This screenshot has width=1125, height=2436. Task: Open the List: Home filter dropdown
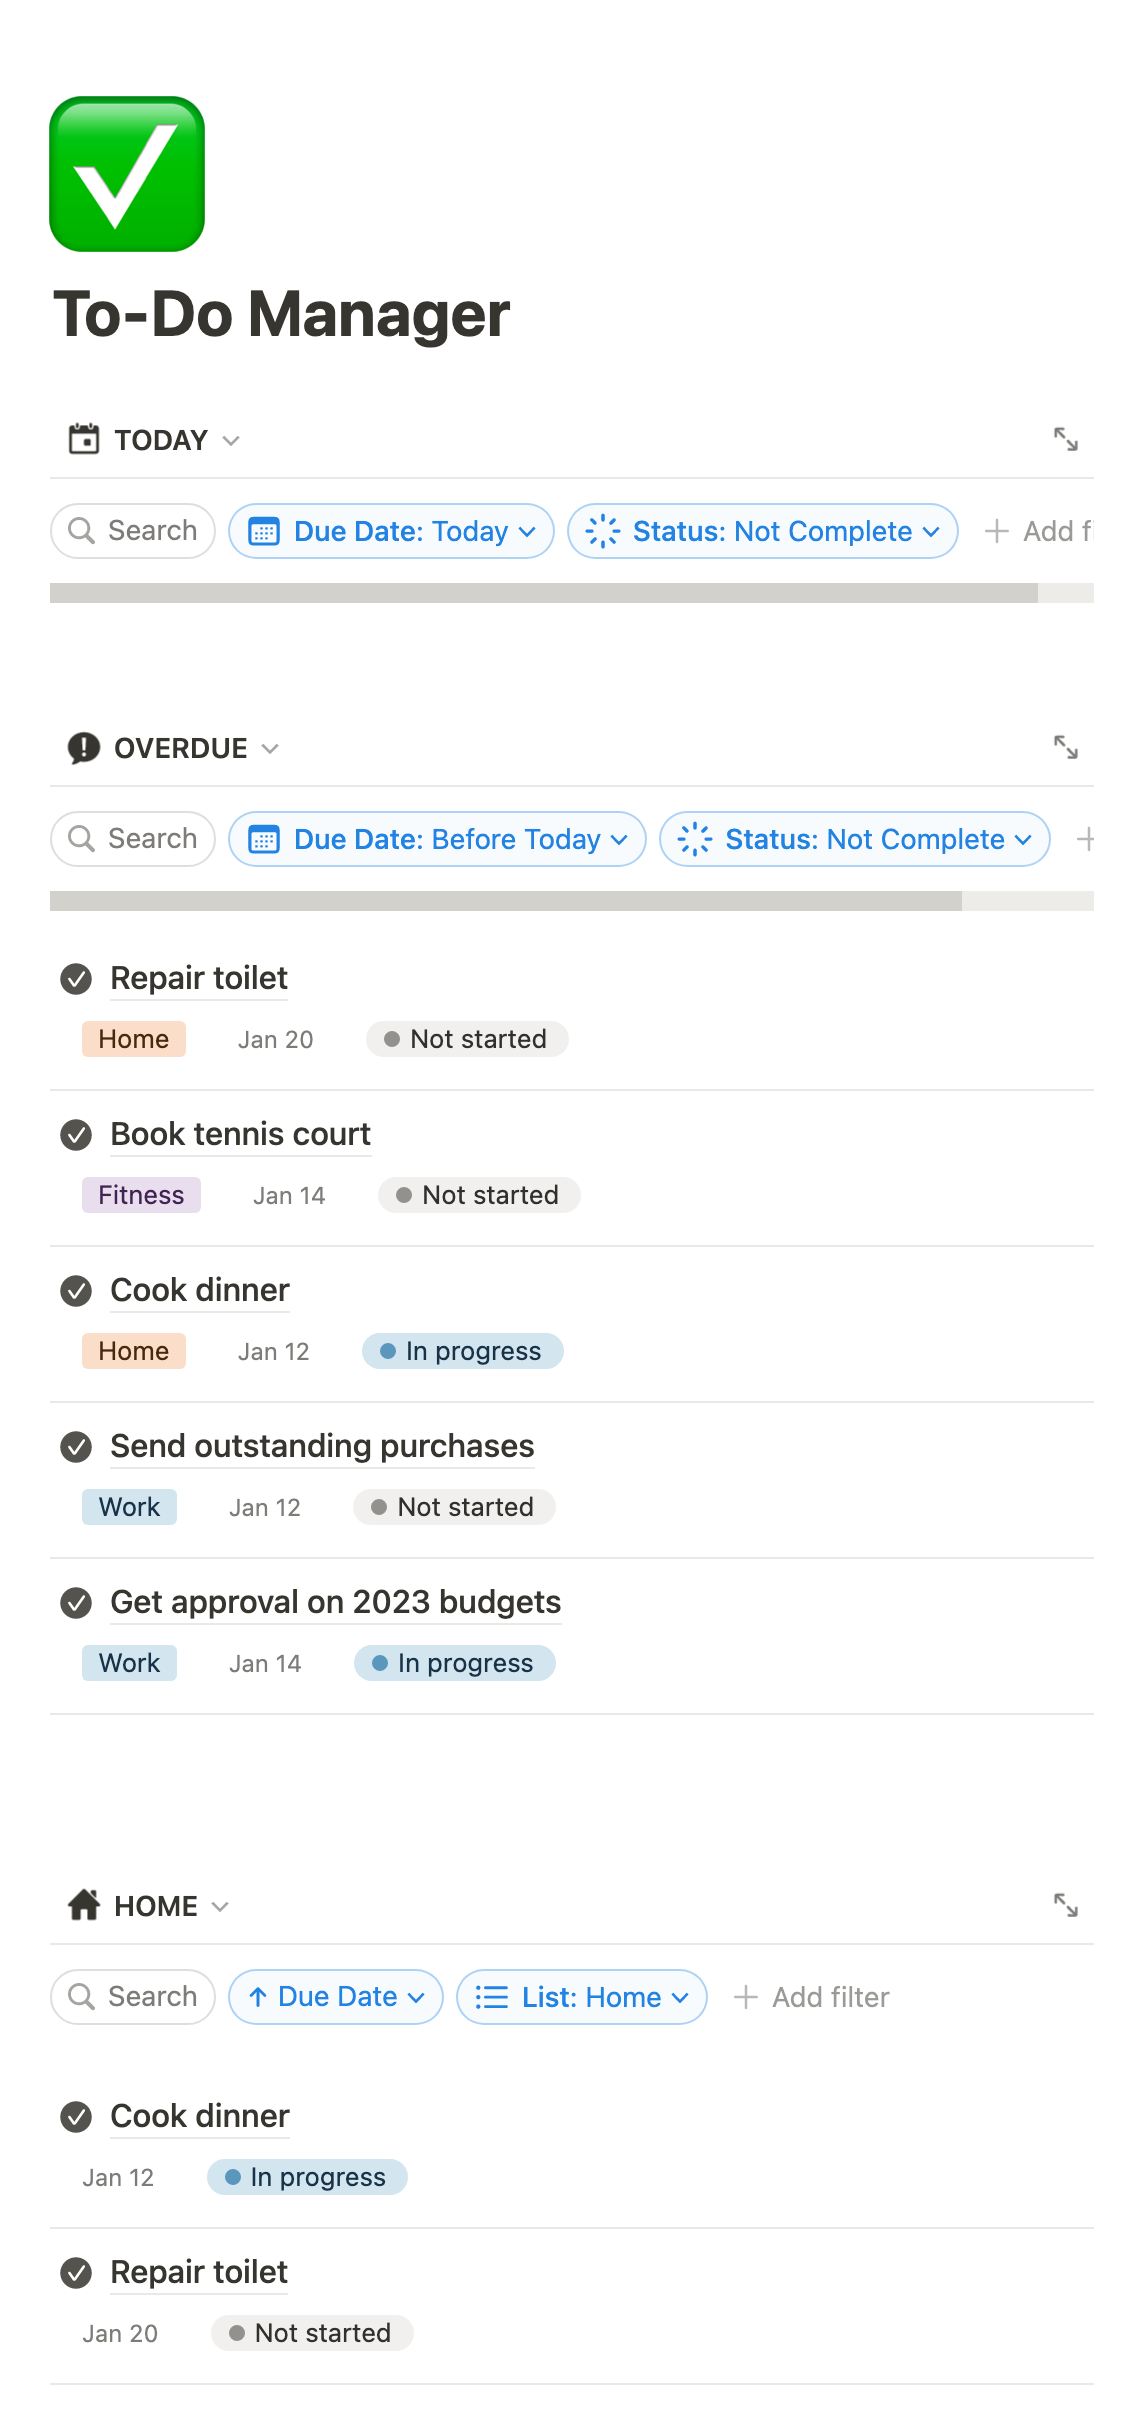[x=581, y=1997]
